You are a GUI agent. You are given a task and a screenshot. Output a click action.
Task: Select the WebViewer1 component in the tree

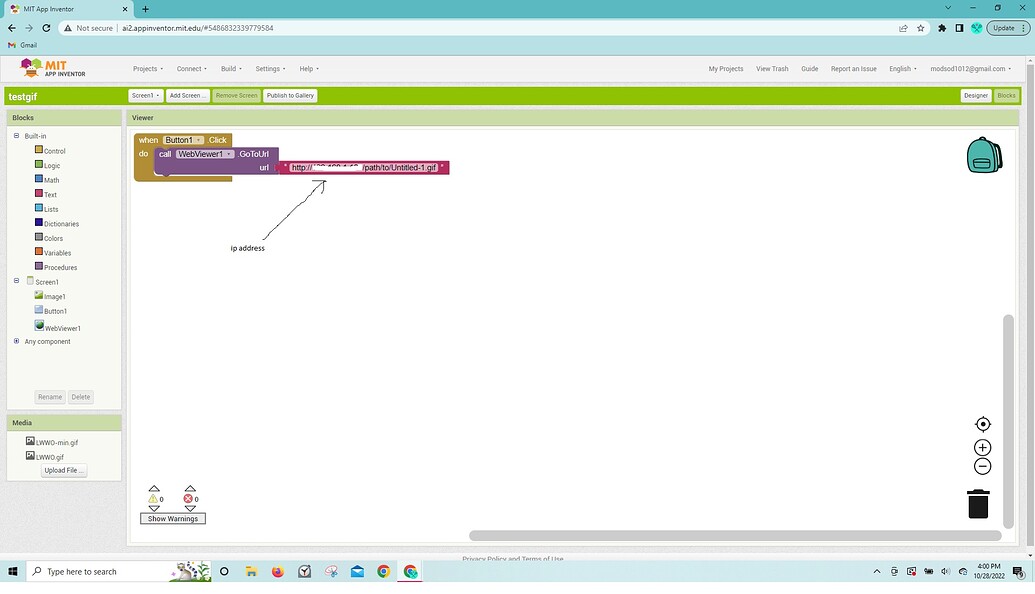click(x=62, y=328)
